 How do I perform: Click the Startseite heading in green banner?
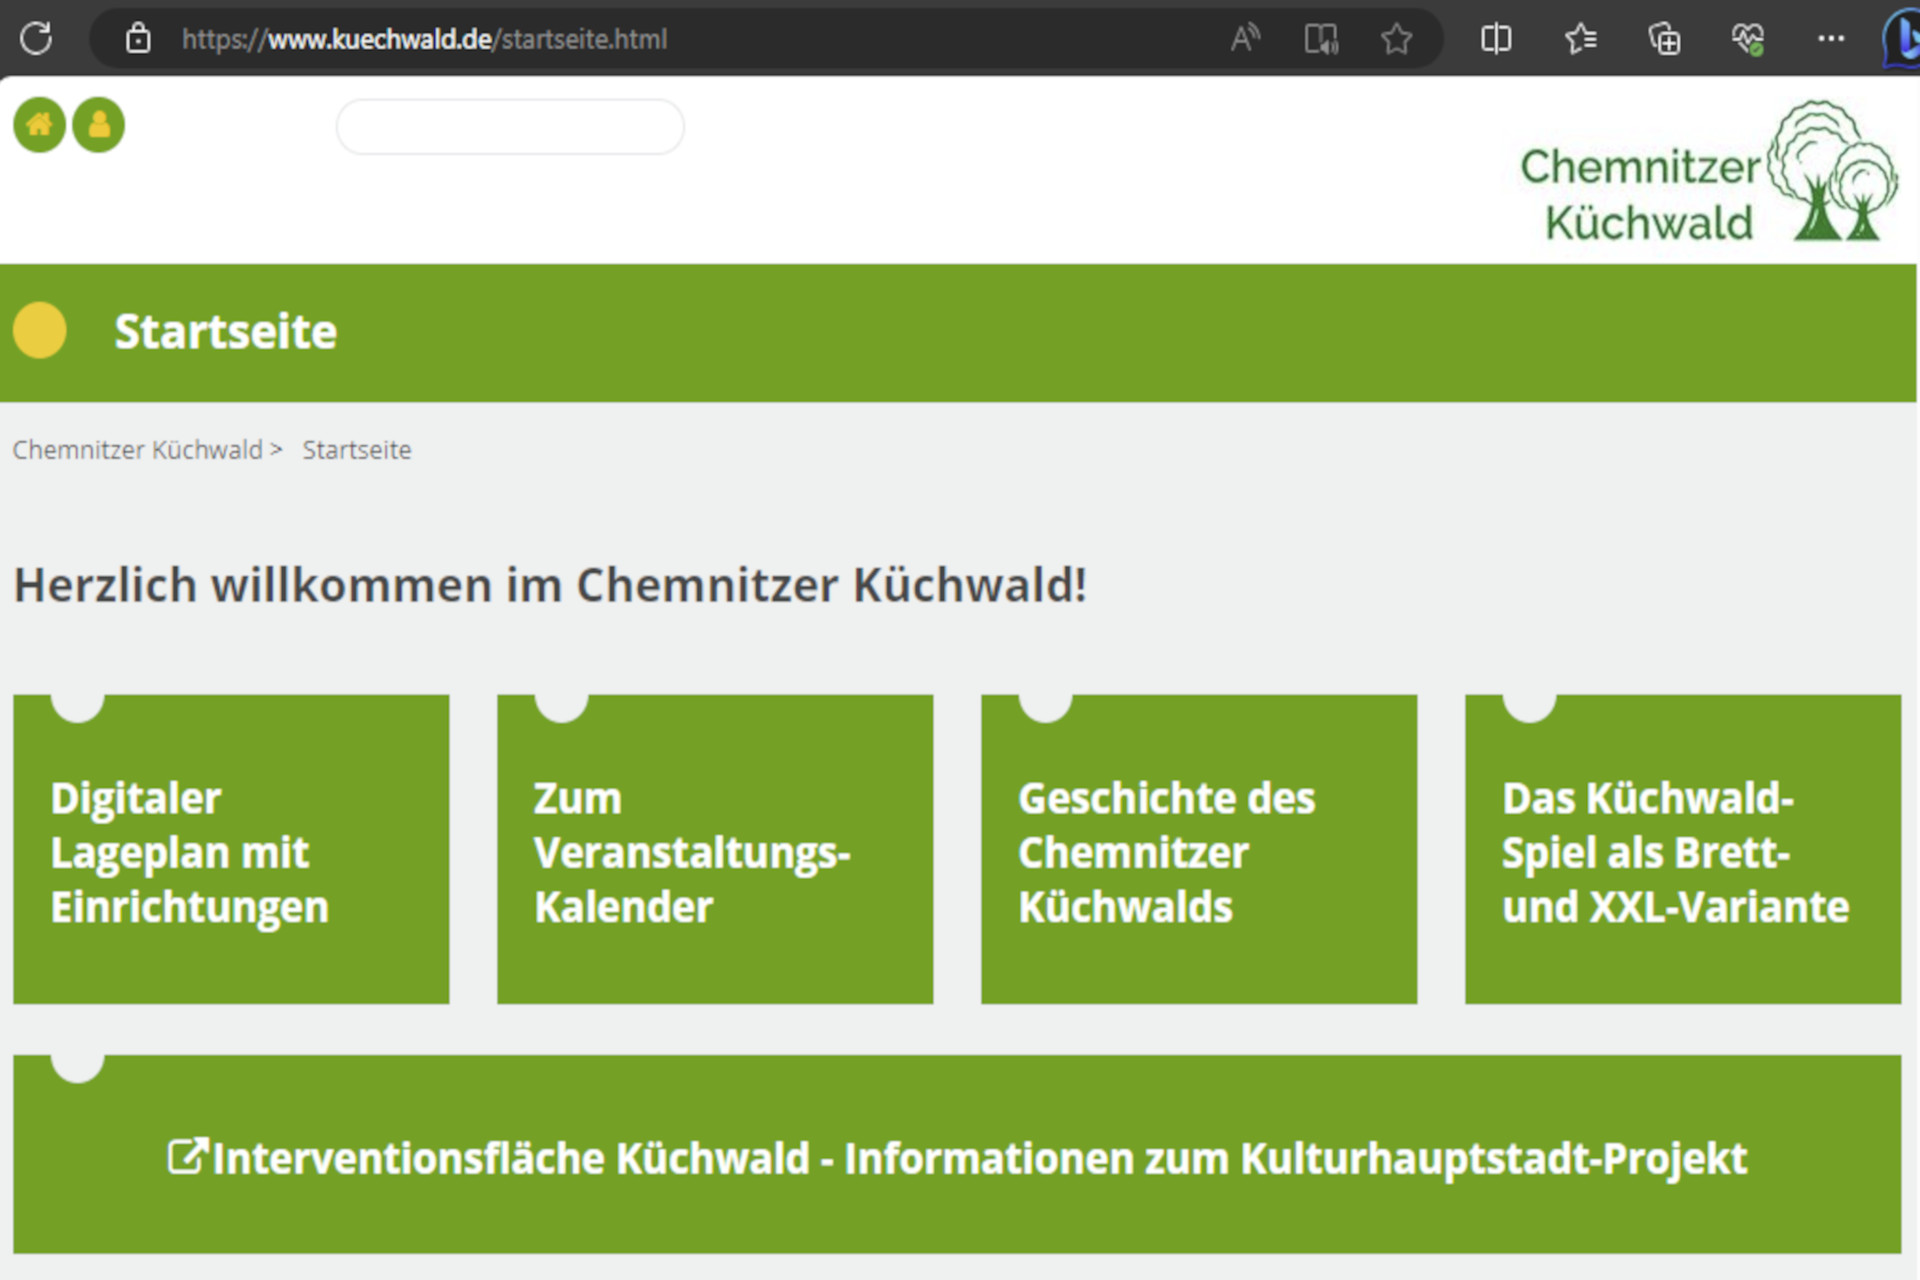225,332
